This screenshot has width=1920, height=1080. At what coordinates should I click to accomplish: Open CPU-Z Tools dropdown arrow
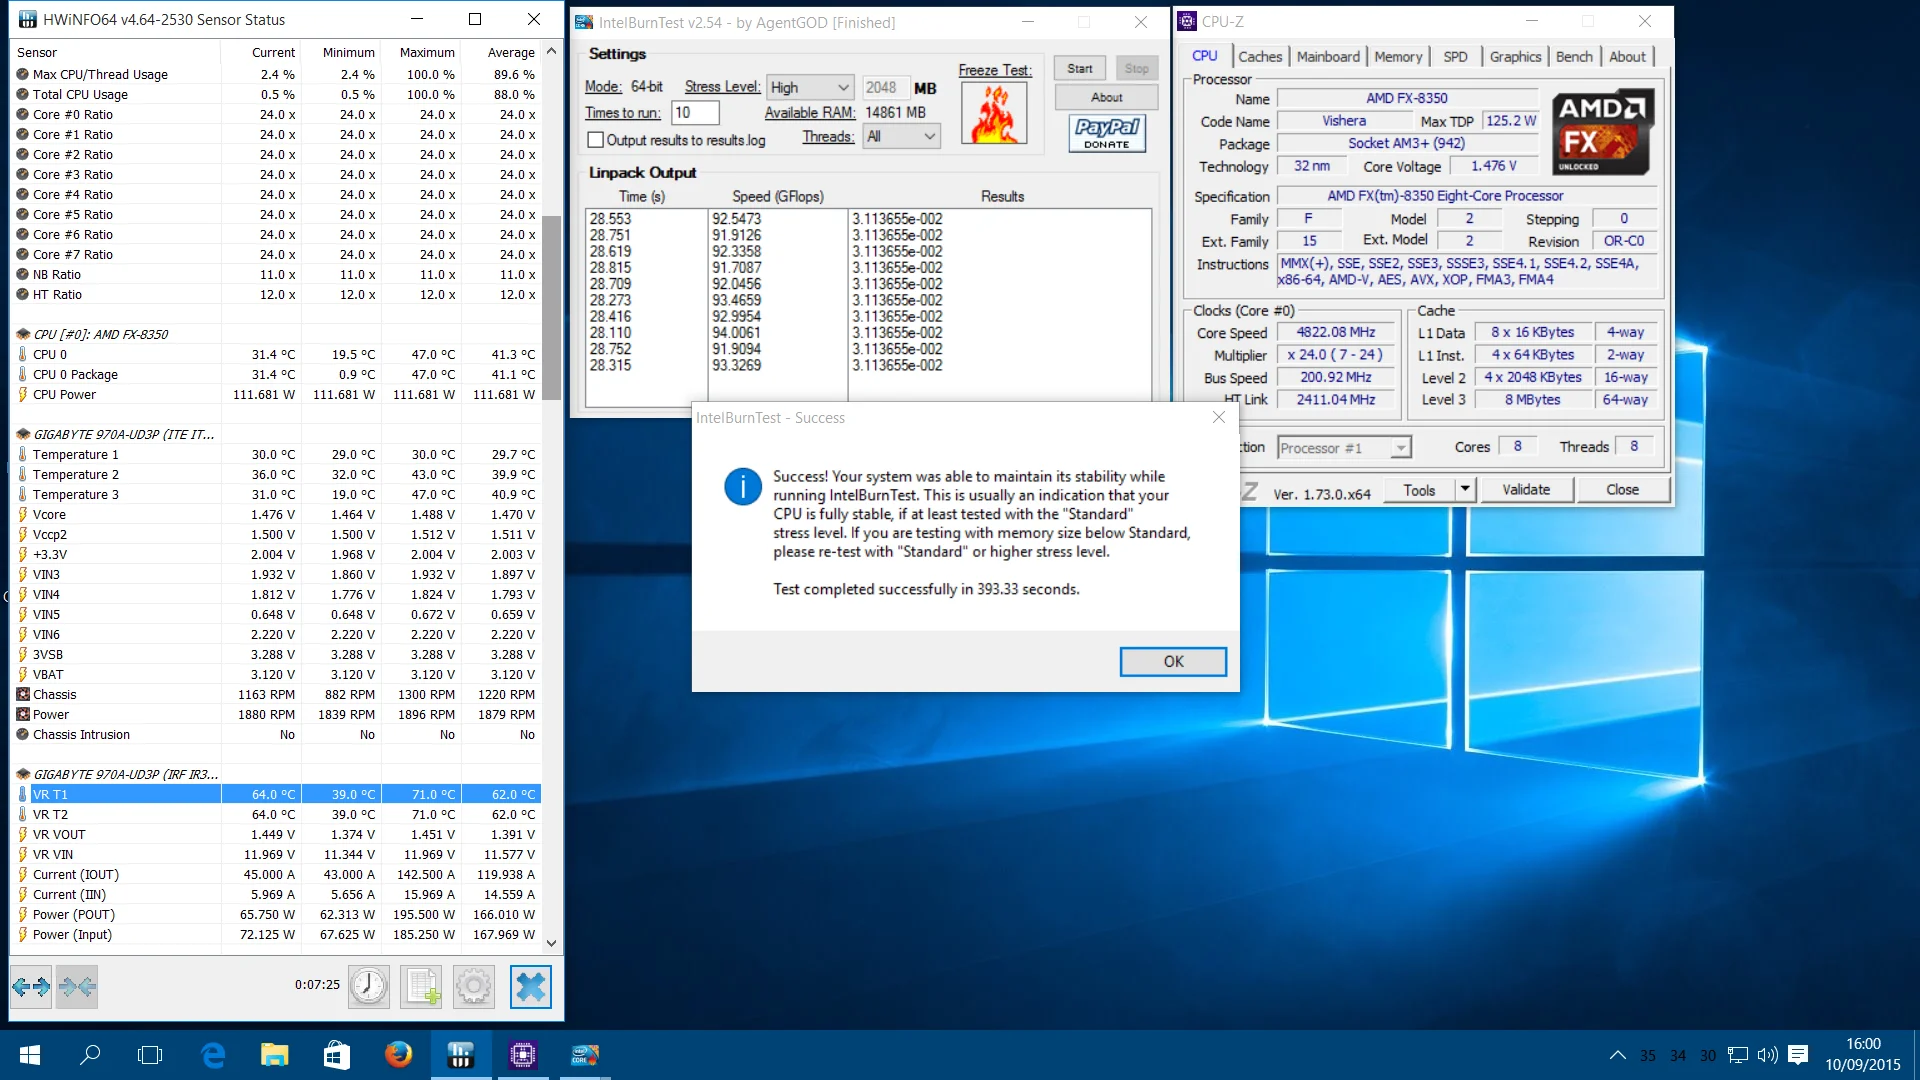pos(1465,490)
